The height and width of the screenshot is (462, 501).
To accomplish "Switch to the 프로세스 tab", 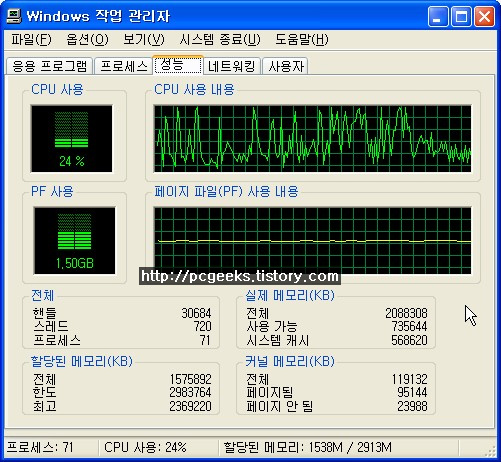I will pos(124,66).
